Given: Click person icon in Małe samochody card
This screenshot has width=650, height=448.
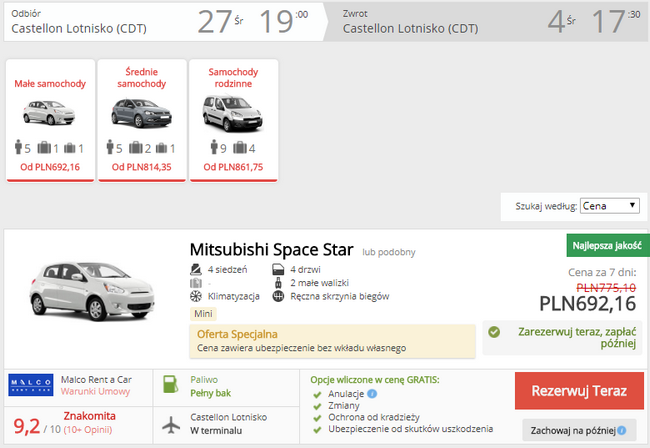Looking at the screenshot, I should click(18, 147).
